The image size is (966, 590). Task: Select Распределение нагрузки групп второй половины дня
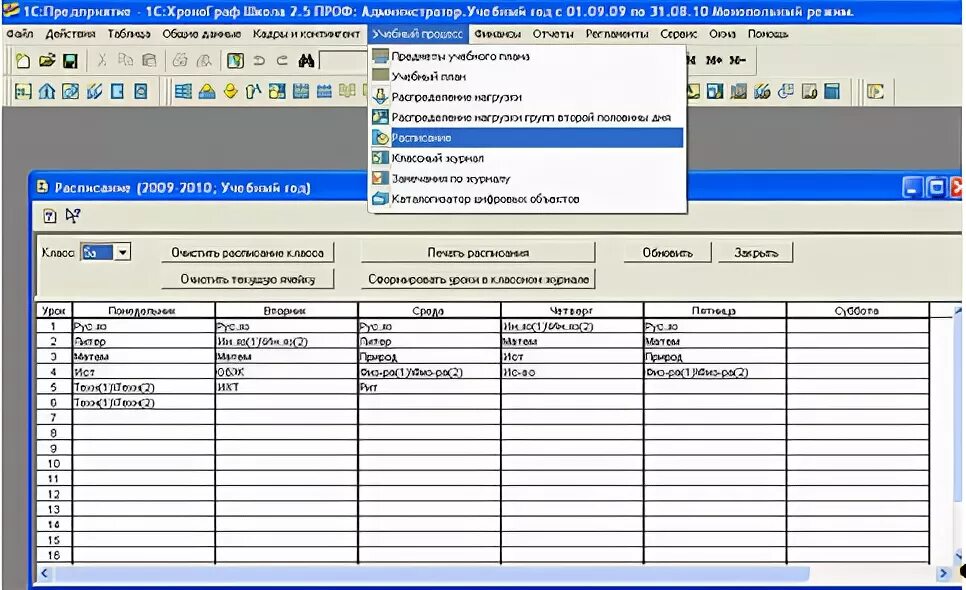pyautogui.click(x=527, y=117)
